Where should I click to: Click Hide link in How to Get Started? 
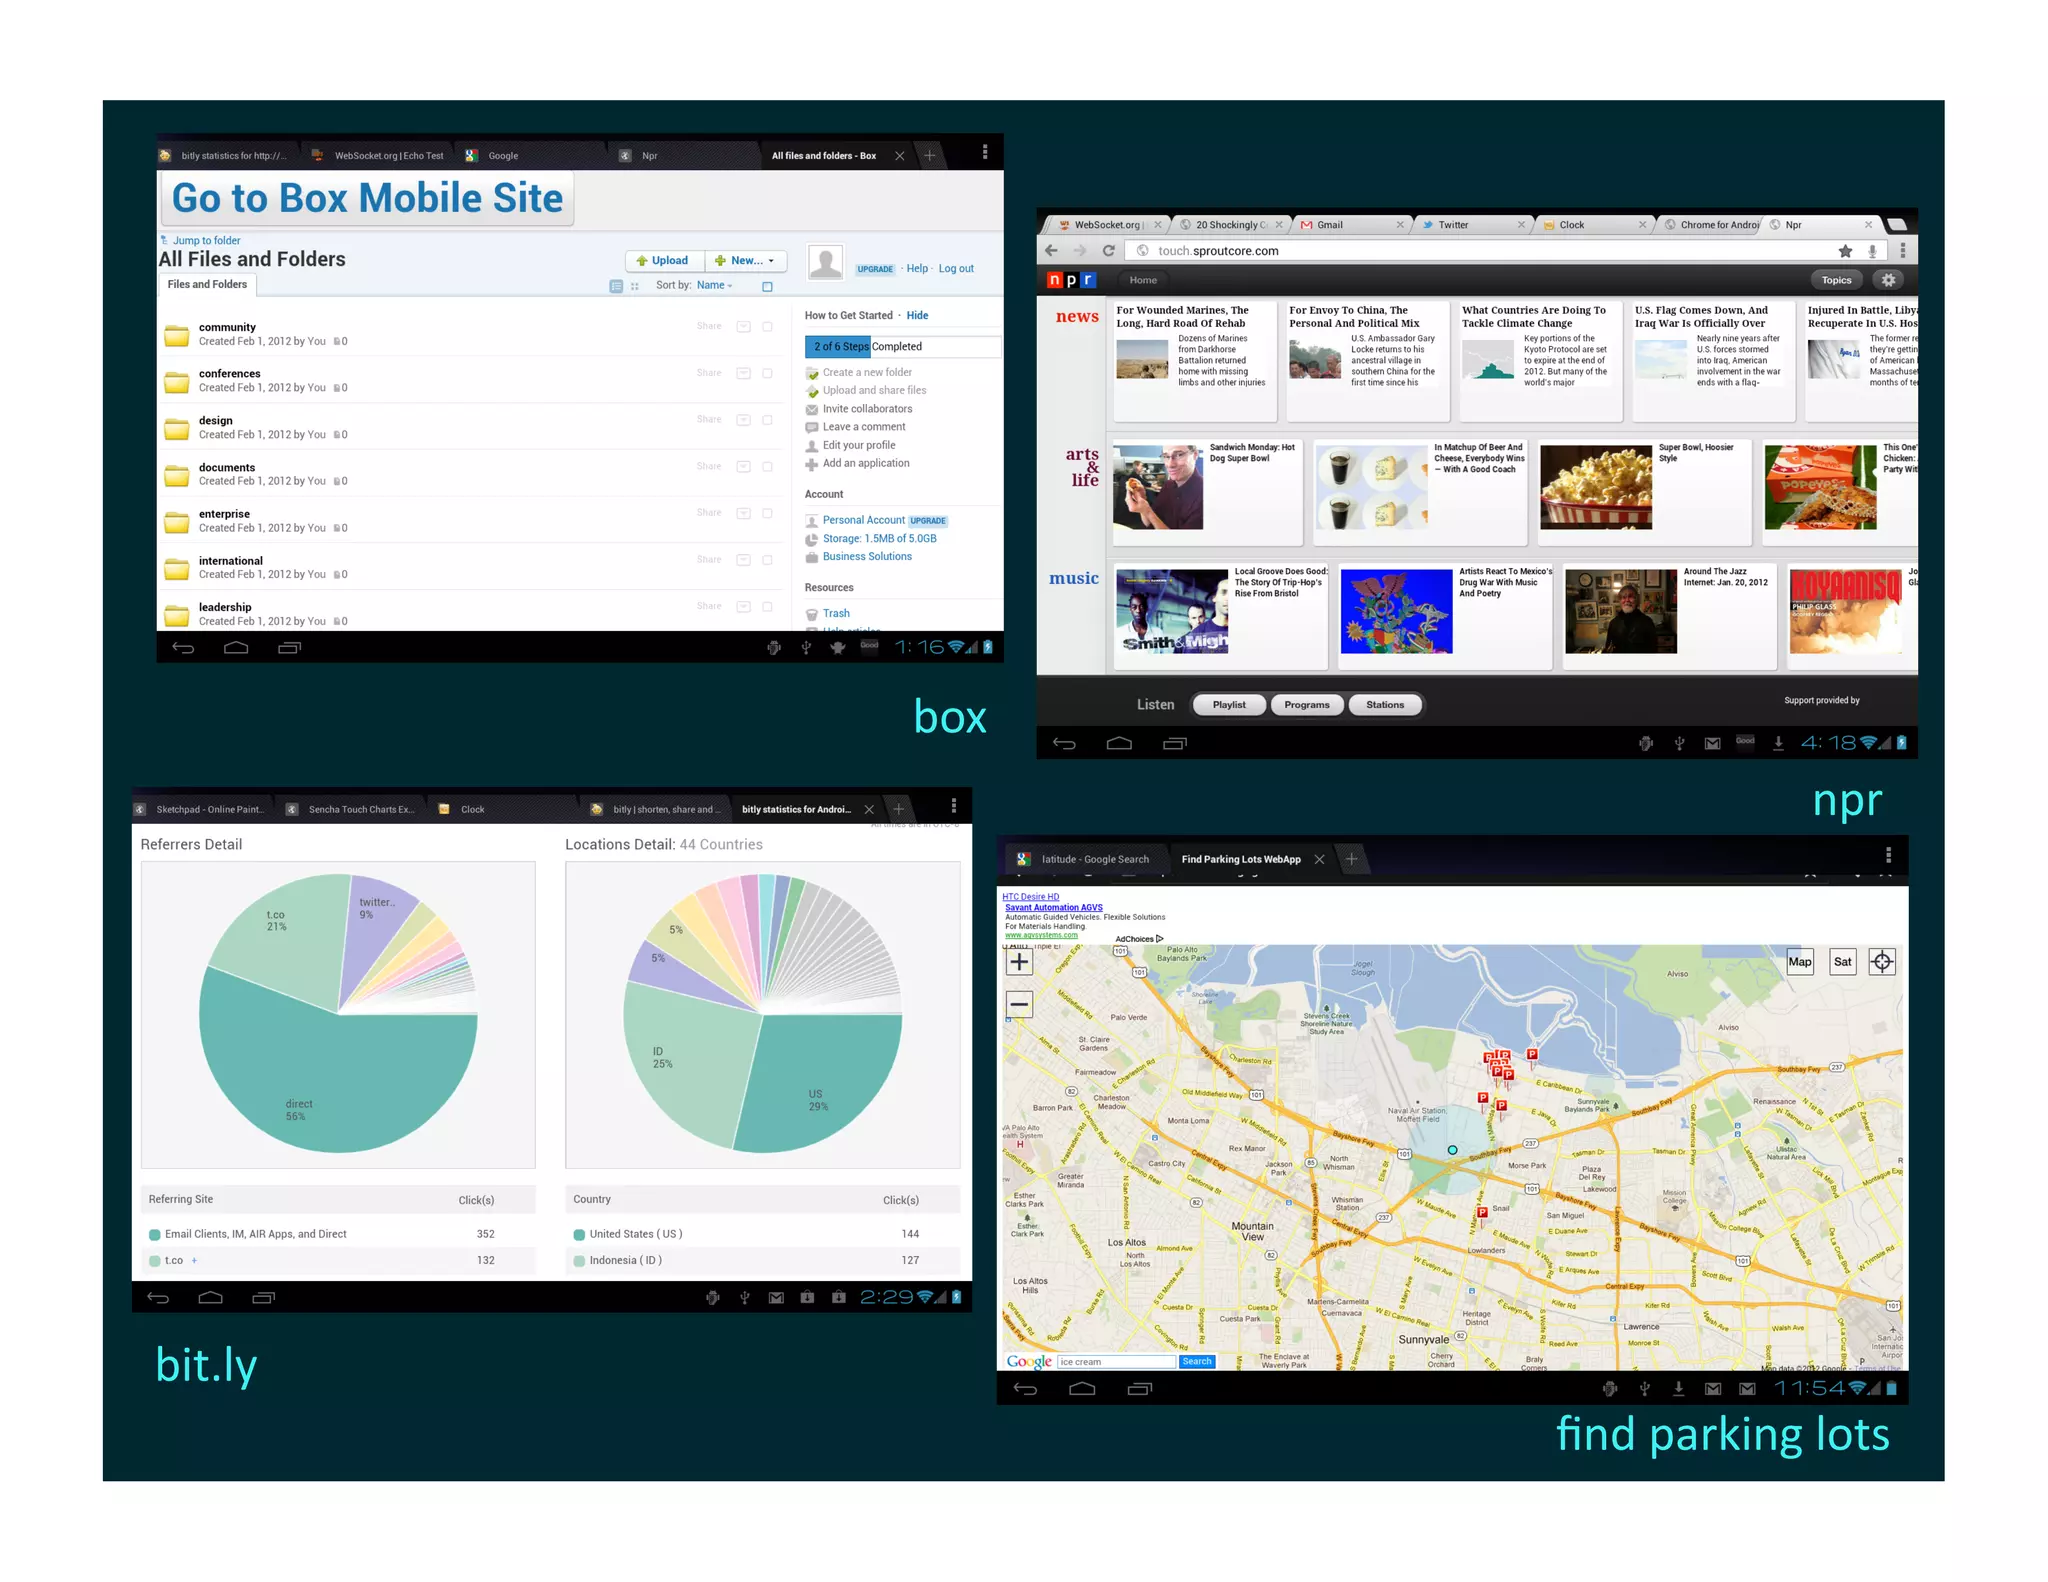click(x=917, y=316)
